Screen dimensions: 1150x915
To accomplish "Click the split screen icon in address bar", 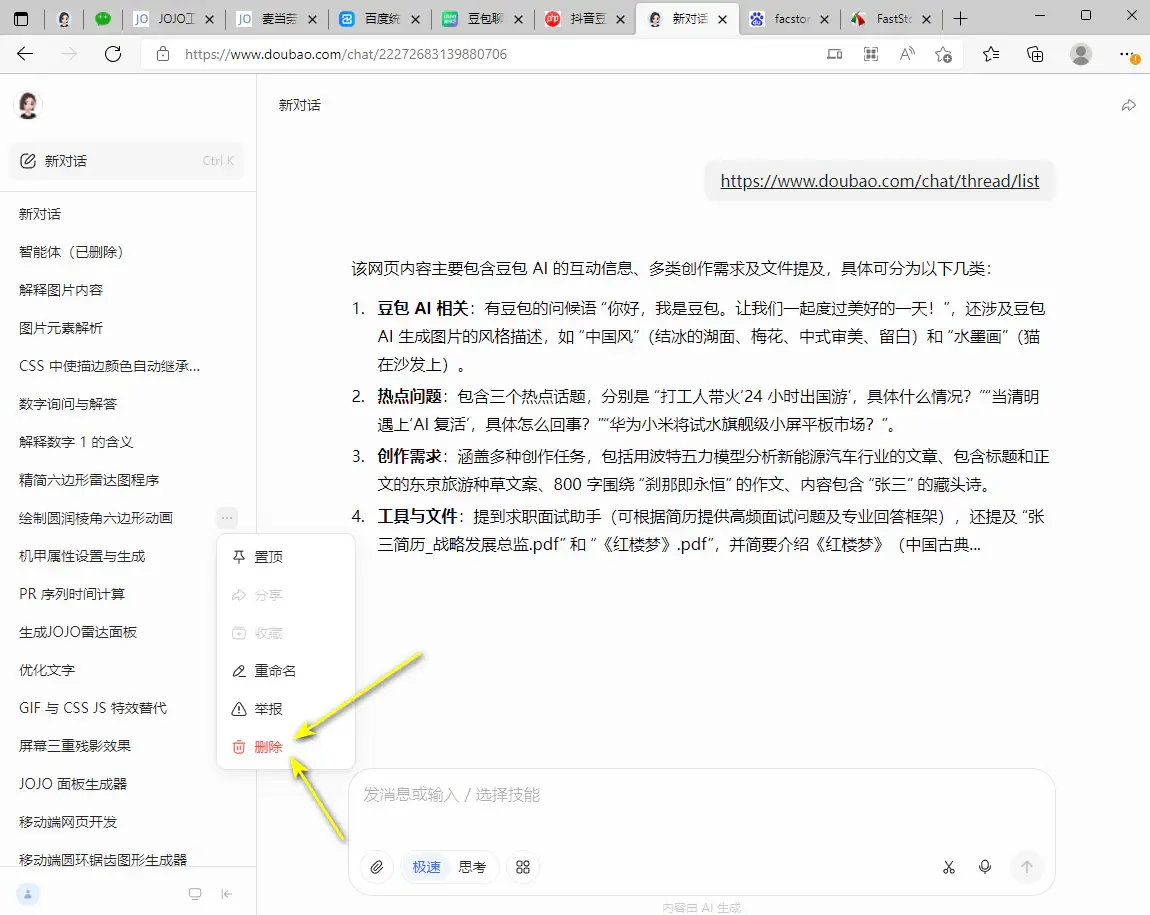I will pos(834,54).
